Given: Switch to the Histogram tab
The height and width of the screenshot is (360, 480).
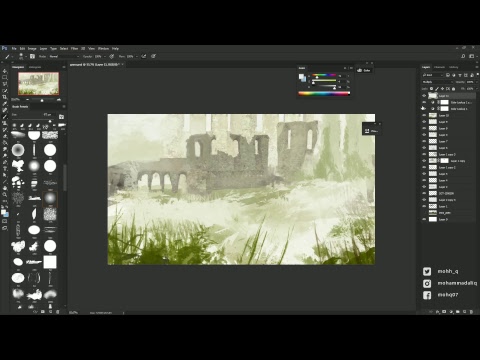Looking at the screenshot, I should [x=35, y=67].
